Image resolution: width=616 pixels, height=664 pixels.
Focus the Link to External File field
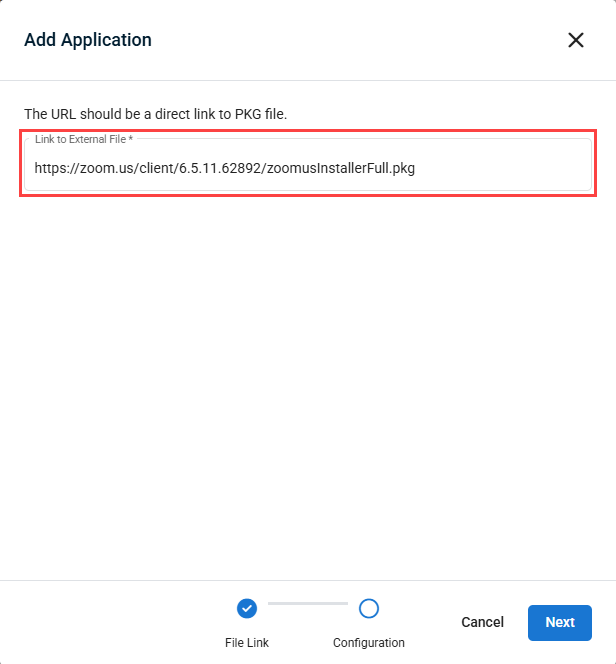[308, 165]
